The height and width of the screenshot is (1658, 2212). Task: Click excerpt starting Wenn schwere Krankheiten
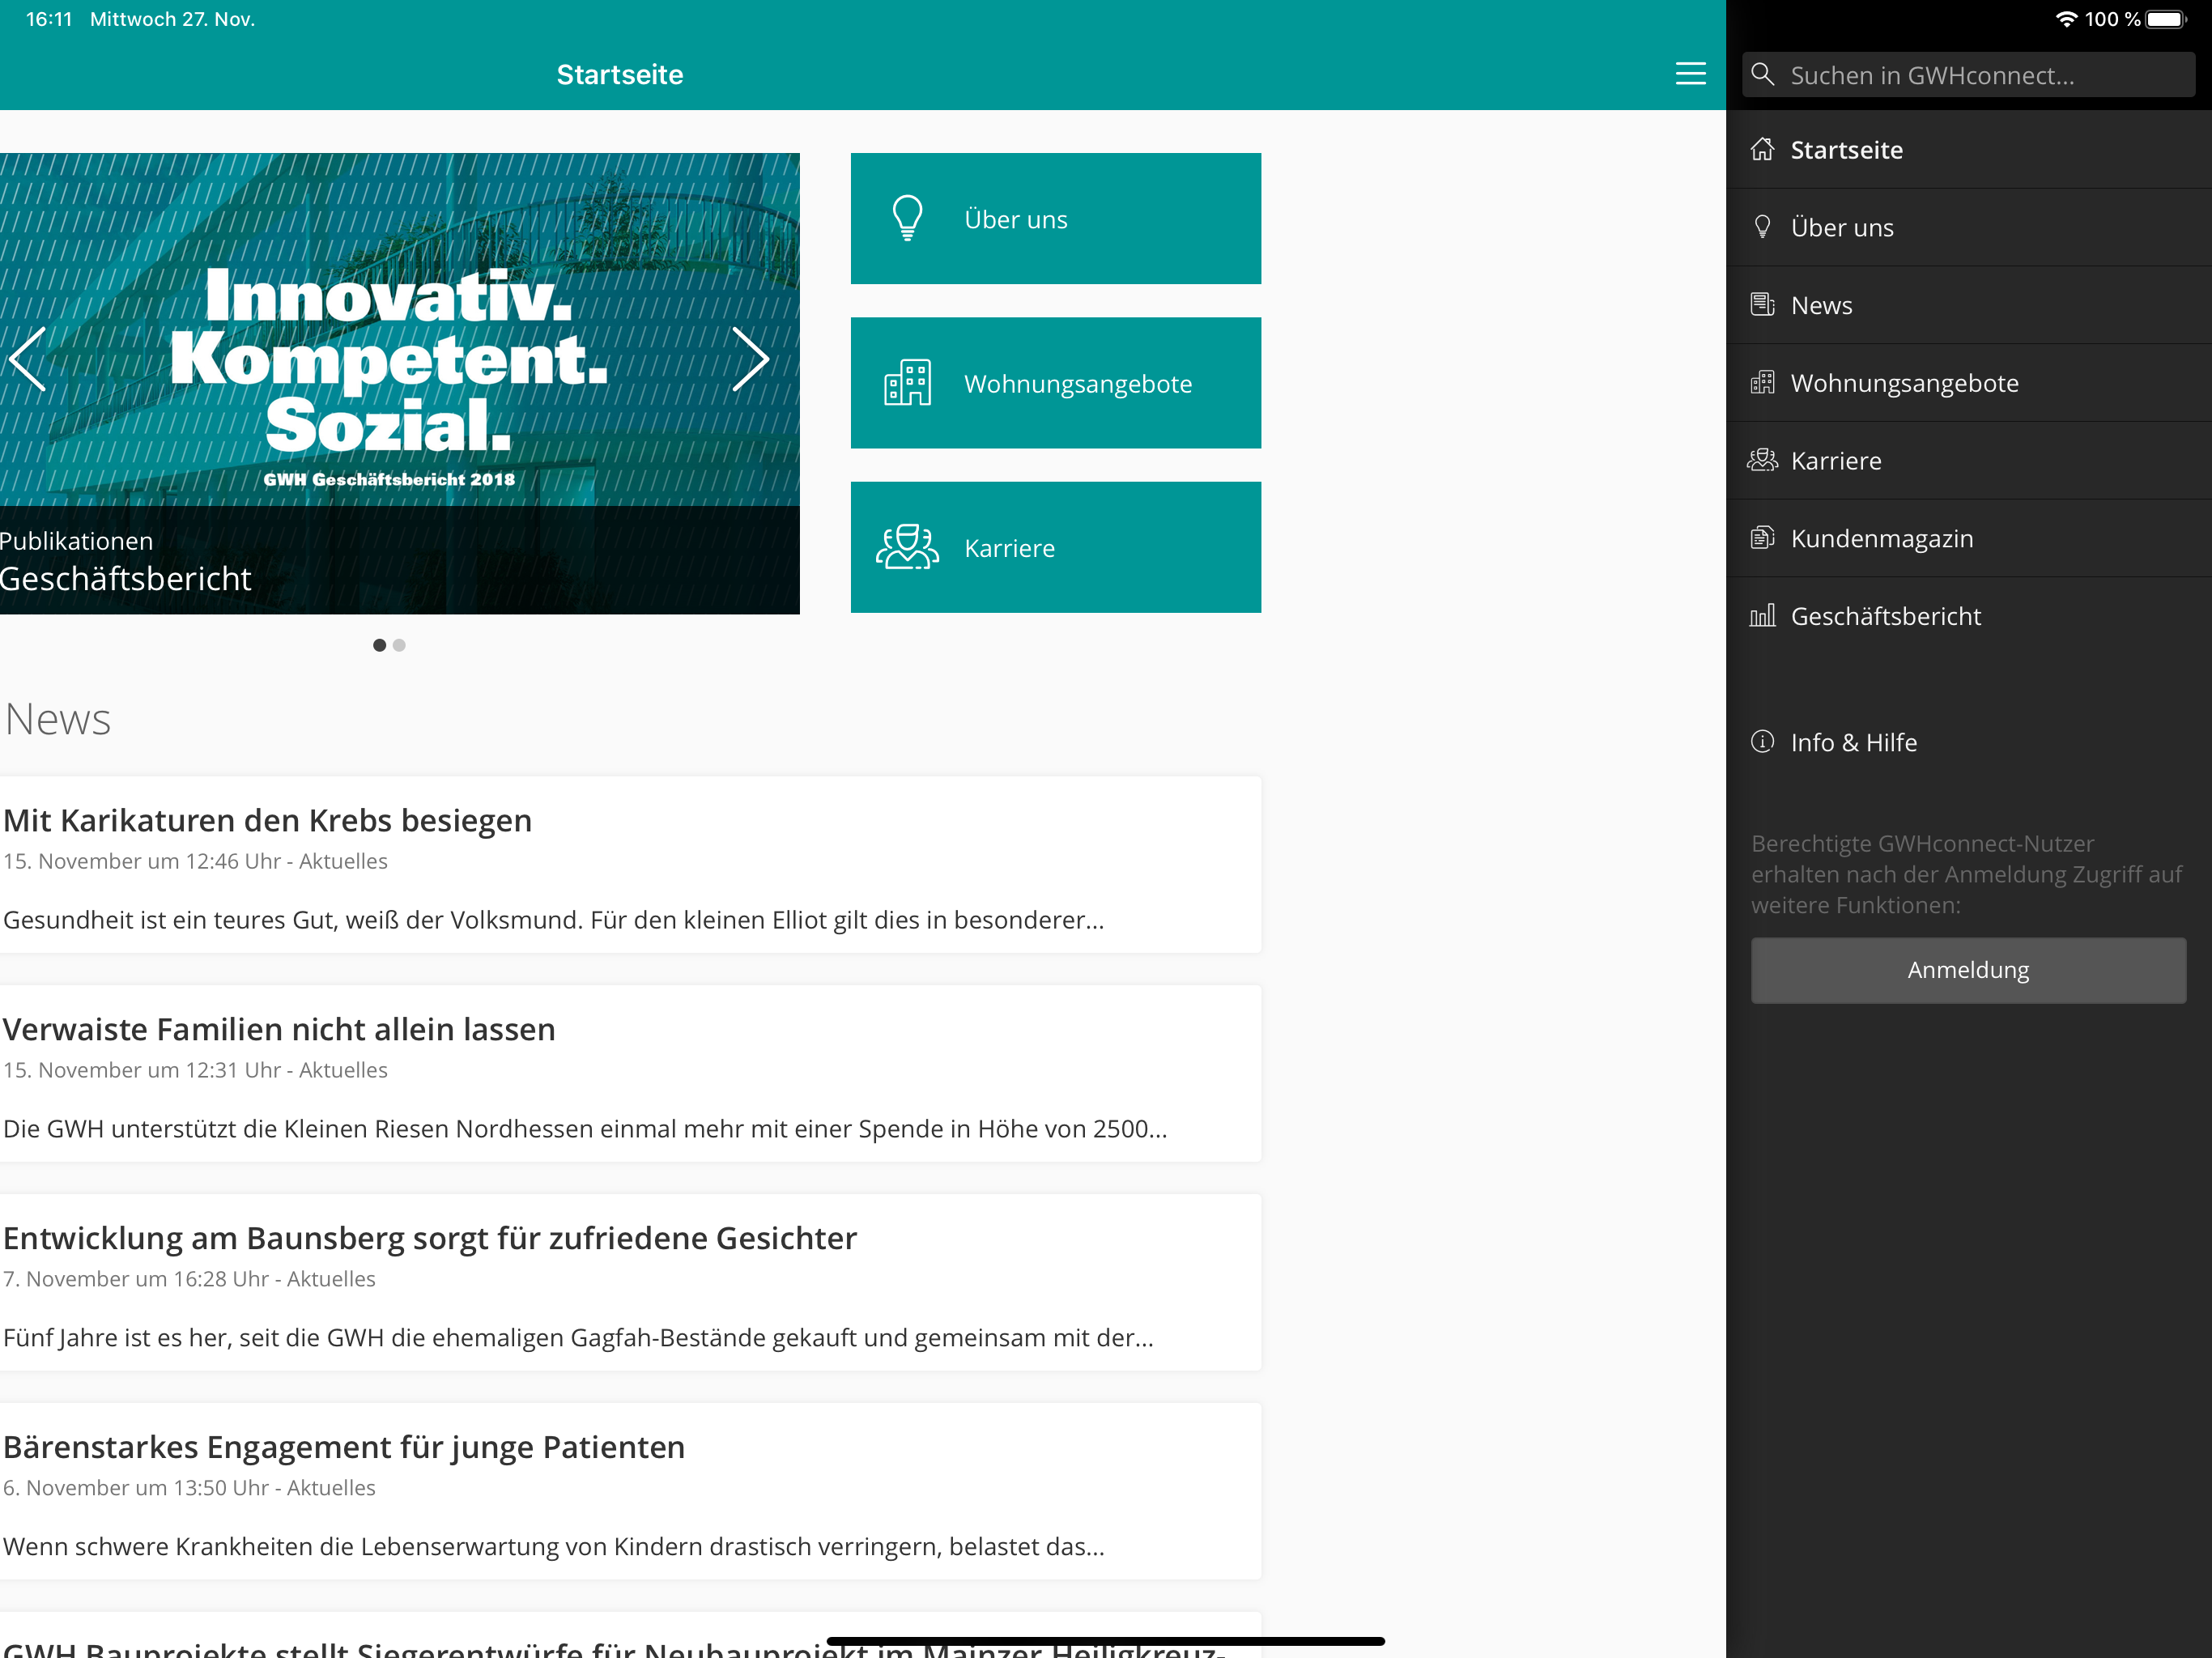[x=554, y=1547]
